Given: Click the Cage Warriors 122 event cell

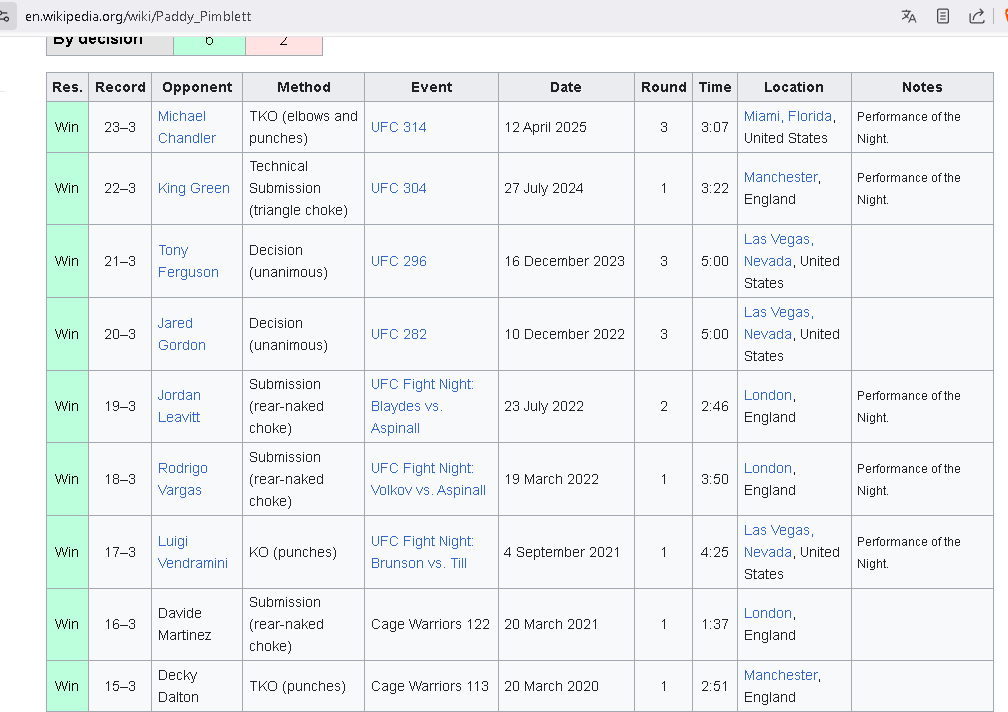Looking at the screenshot, I should click(431, 624).
